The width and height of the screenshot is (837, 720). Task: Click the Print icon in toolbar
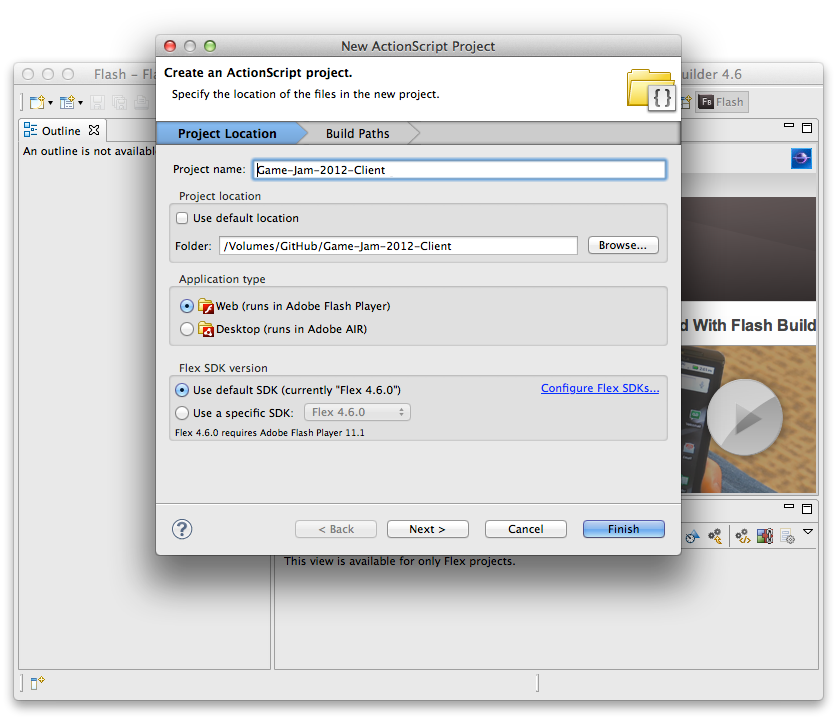(x=141, y=102)
